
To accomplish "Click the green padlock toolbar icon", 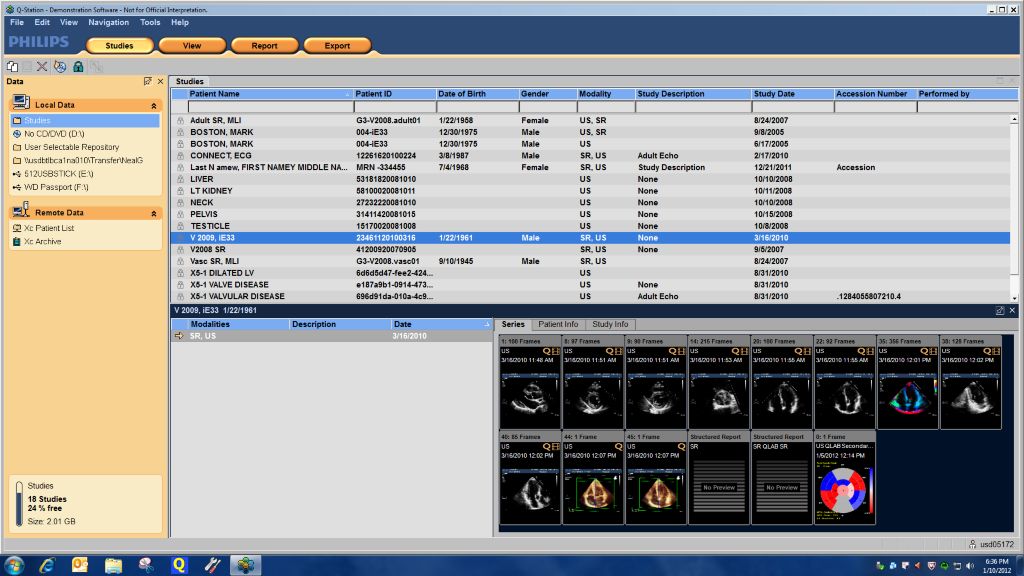I will pos(78,67).
